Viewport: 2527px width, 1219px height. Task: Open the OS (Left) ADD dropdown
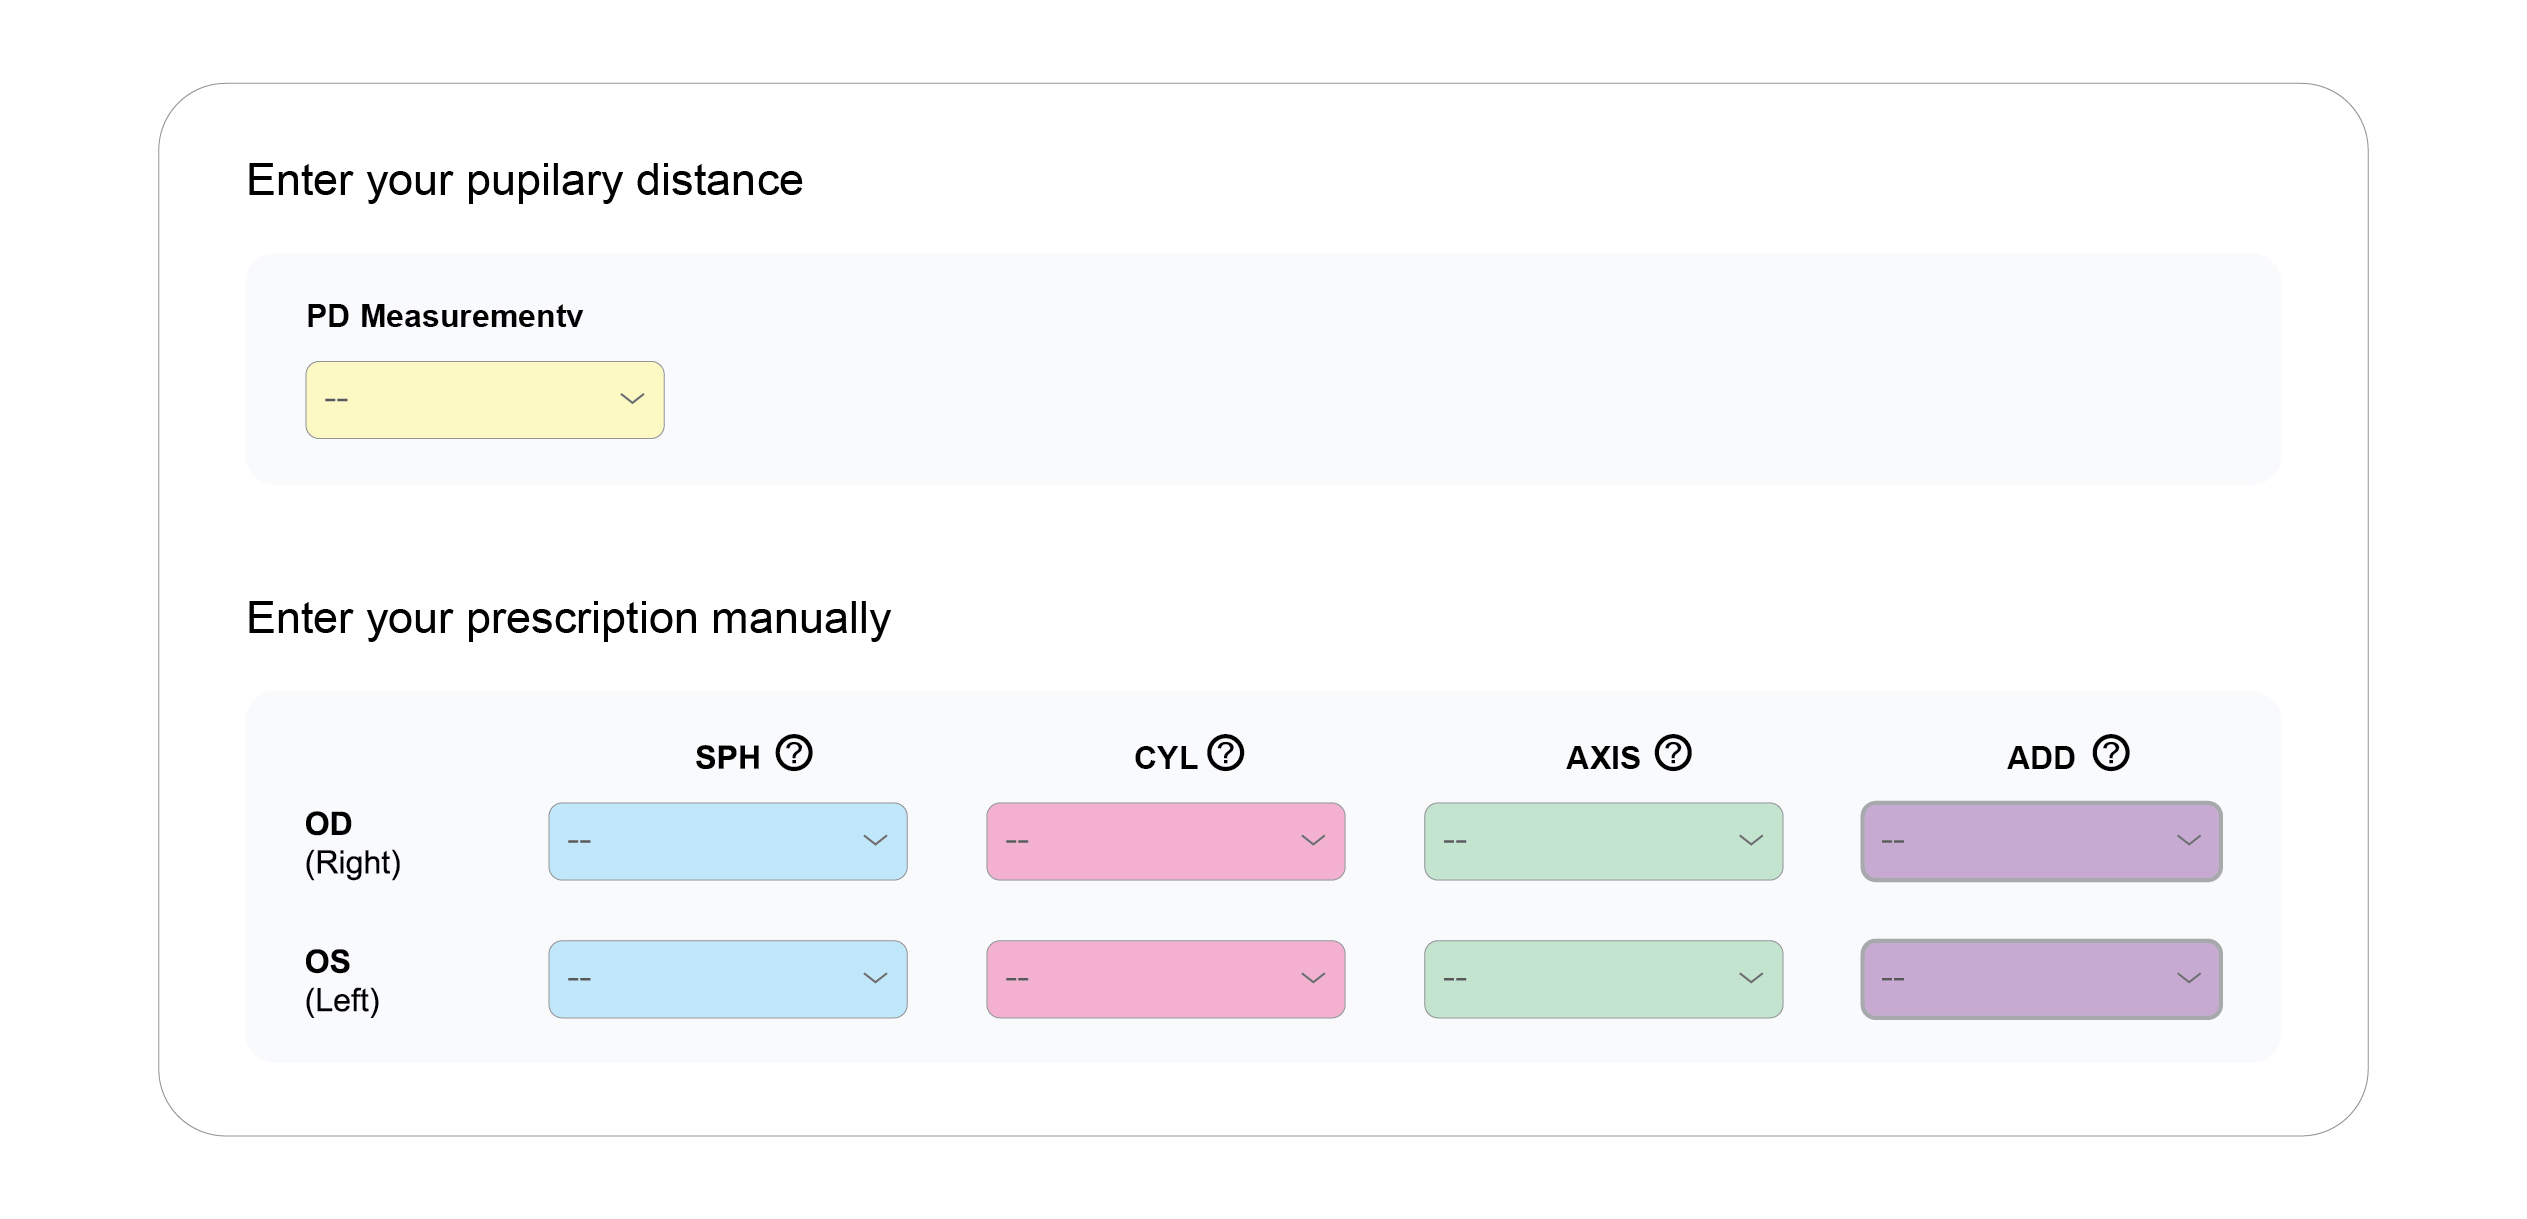2041,979
